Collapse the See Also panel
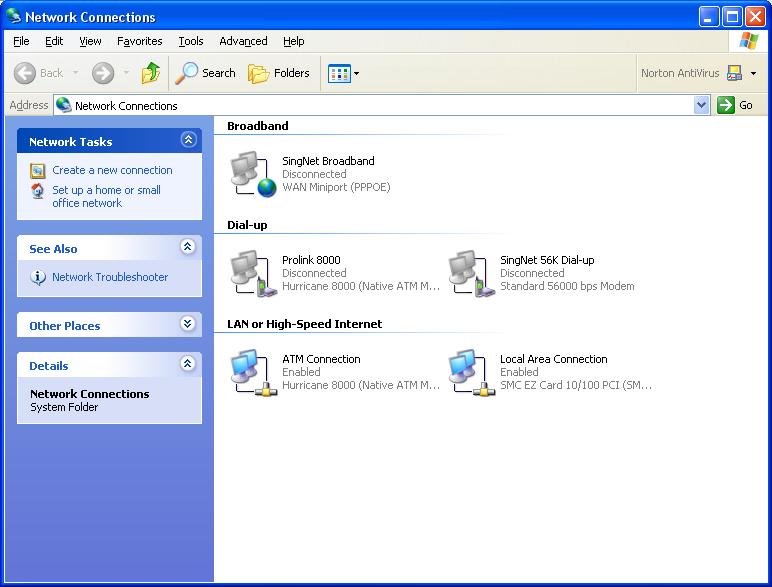Viewport: 772px width, 587px height. coord(188,246)
